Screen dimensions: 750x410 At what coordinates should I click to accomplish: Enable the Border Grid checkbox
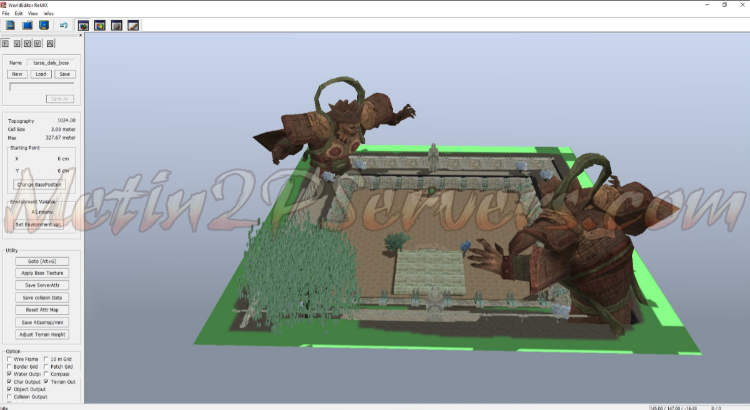pos(9,366)
